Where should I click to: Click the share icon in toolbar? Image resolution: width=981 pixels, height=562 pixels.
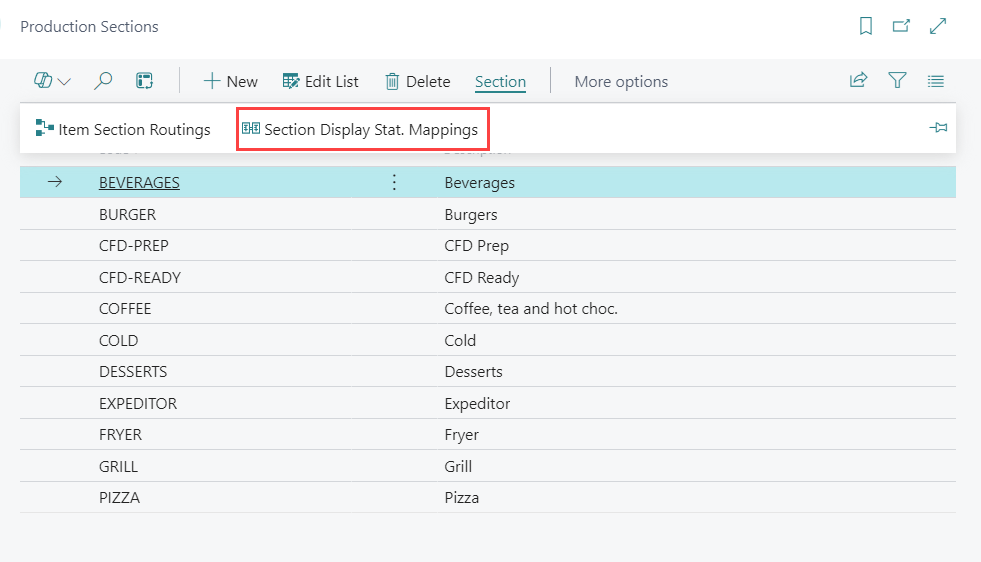point(858,81)
